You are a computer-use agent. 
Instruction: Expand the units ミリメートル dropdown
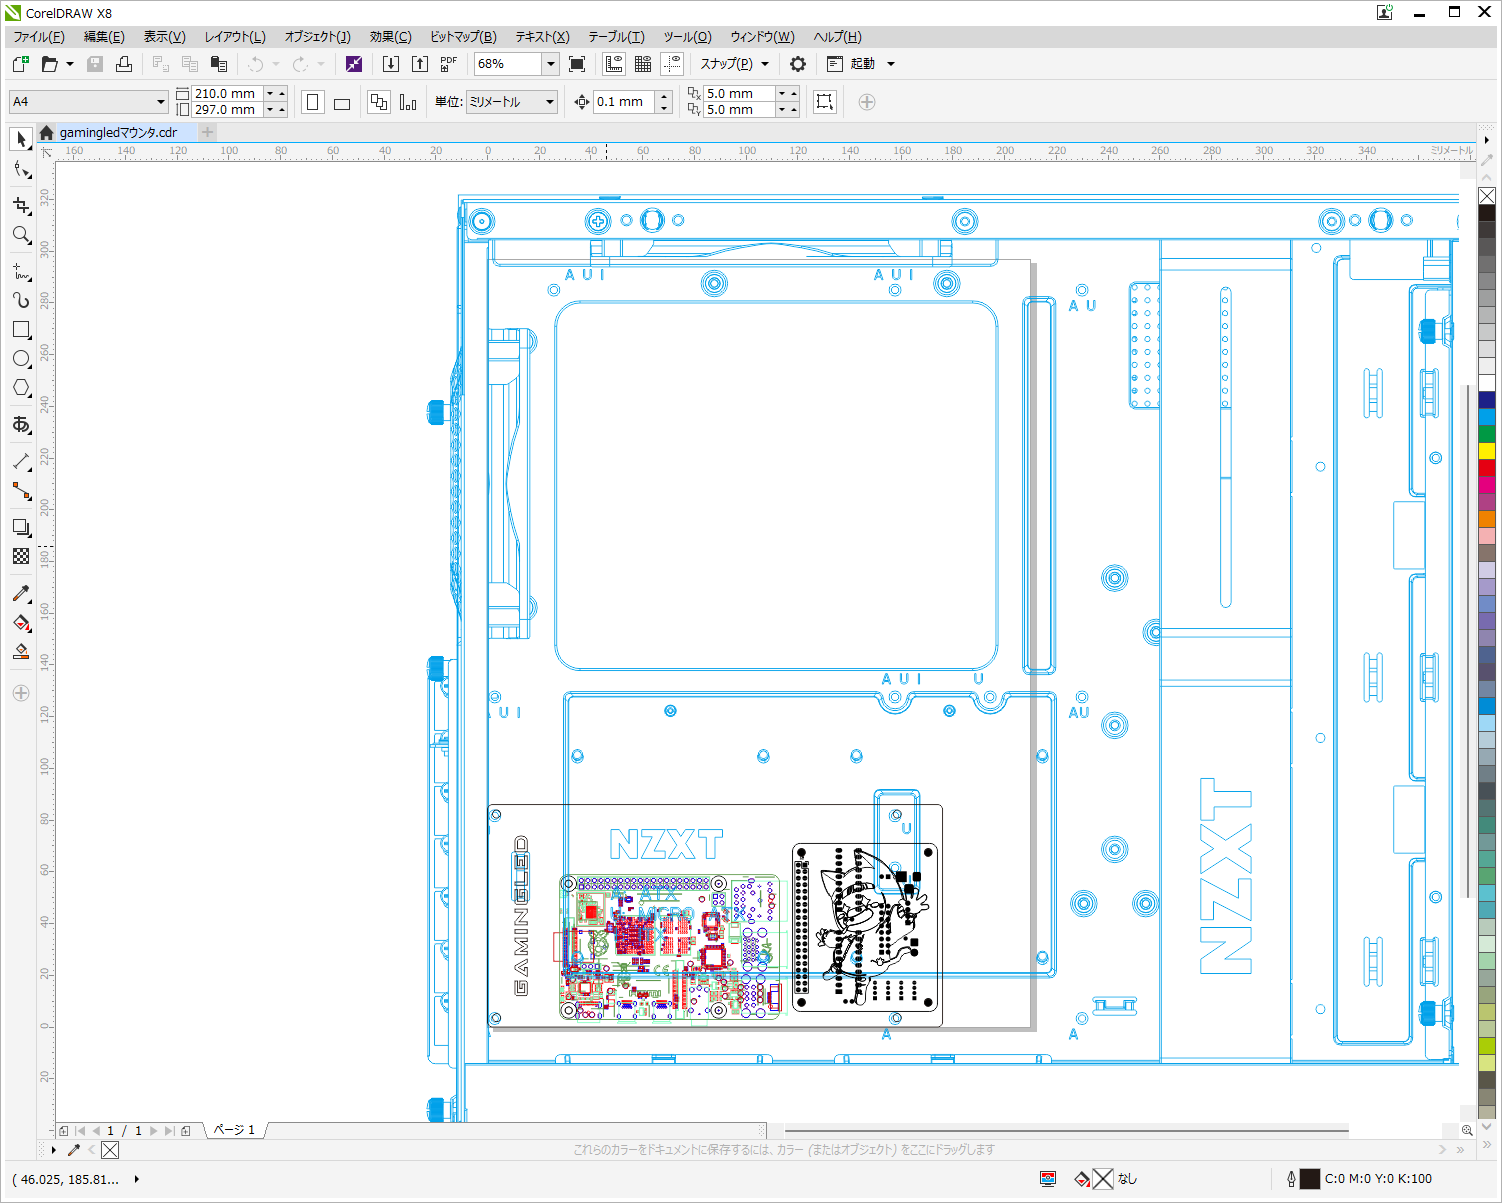click(x=549, y=102)
